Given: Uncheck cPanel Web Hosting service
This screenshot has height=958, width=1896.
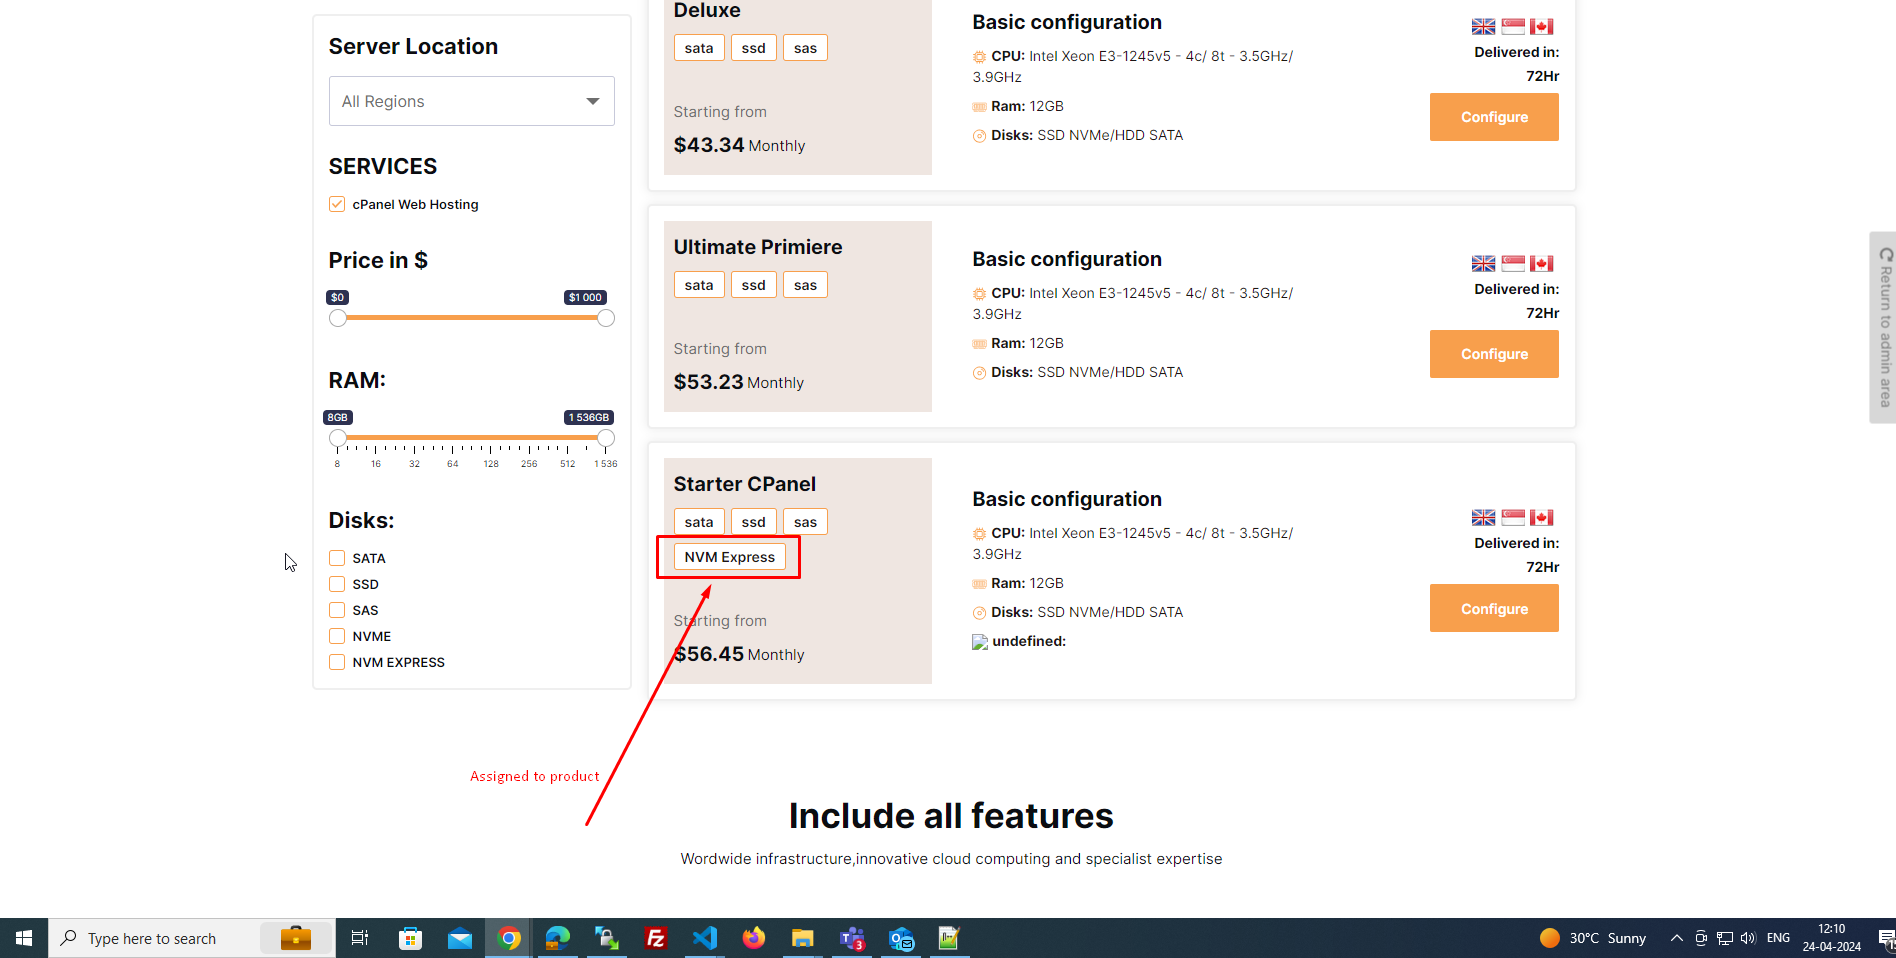Looking at the screenshot, I should 337,204.
